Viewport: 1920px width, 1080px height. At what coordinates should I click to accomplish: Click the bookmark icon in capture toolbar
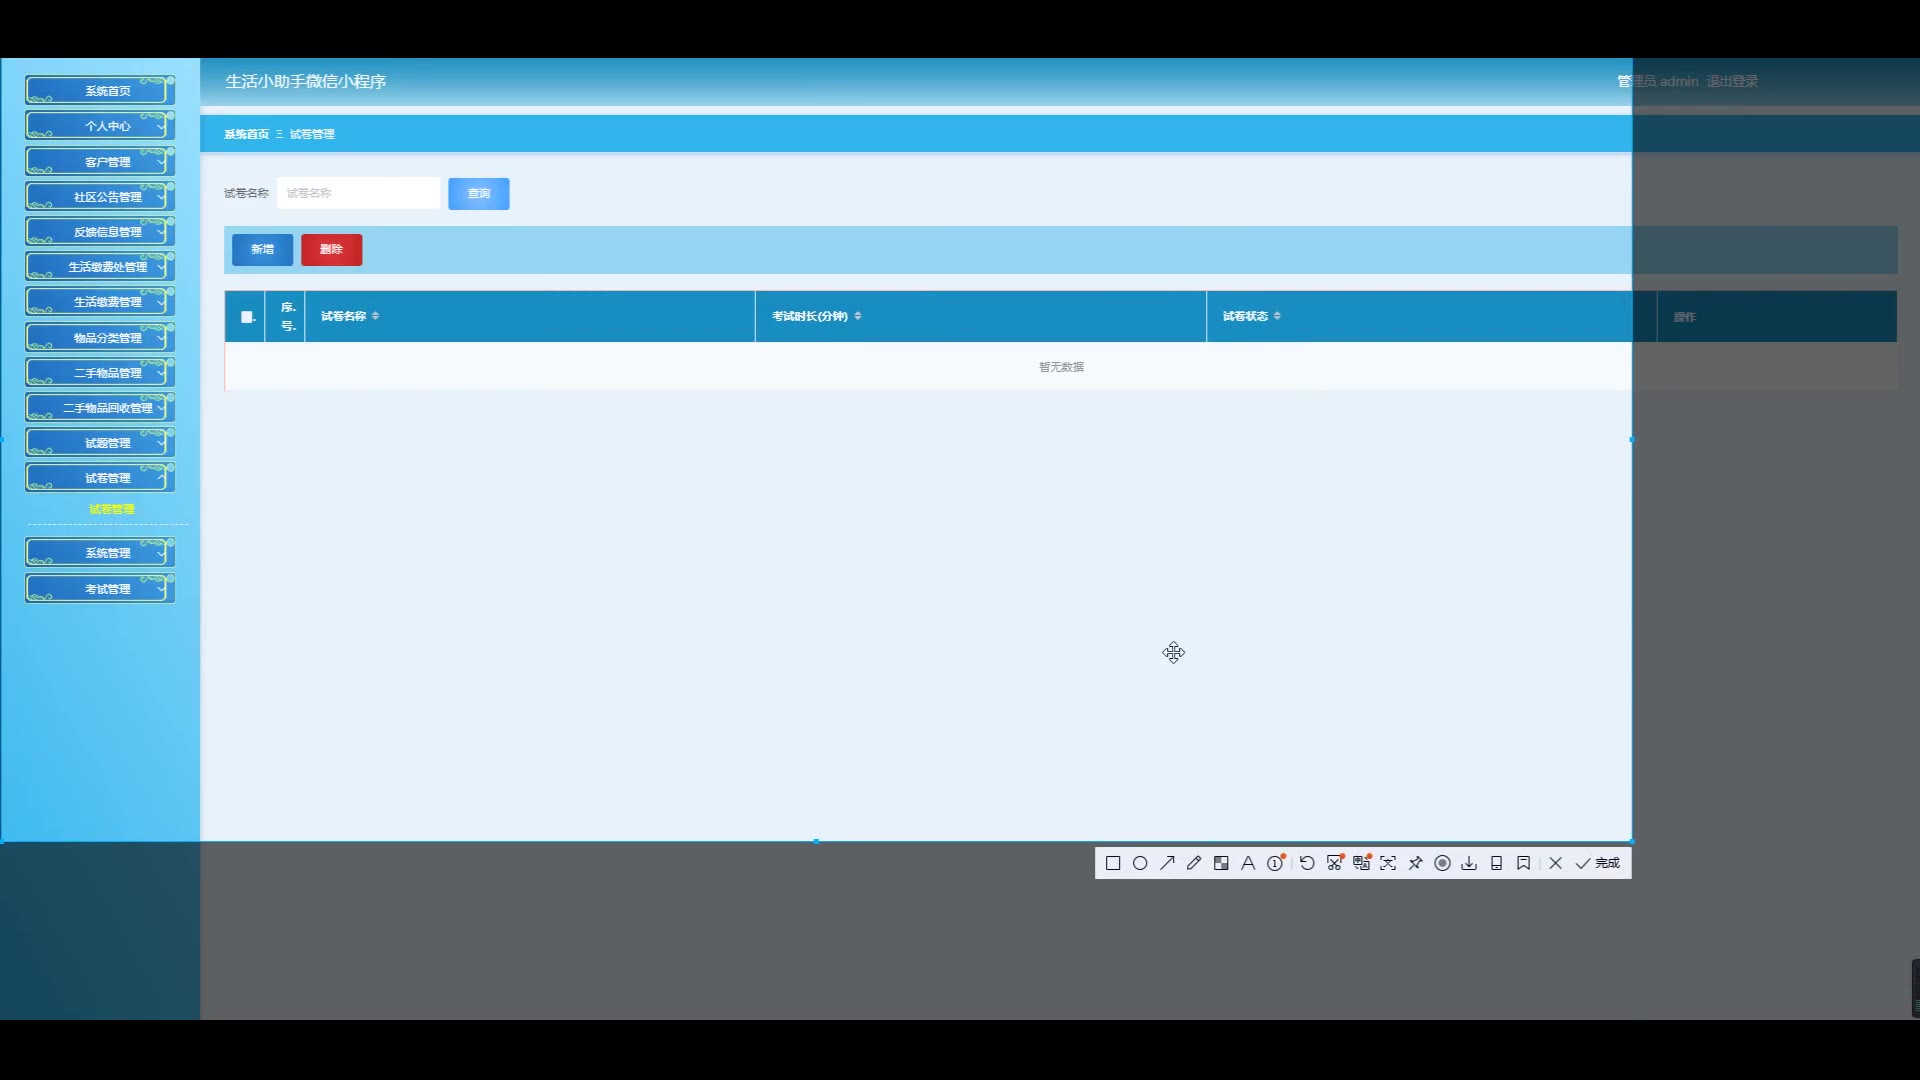1523,863
